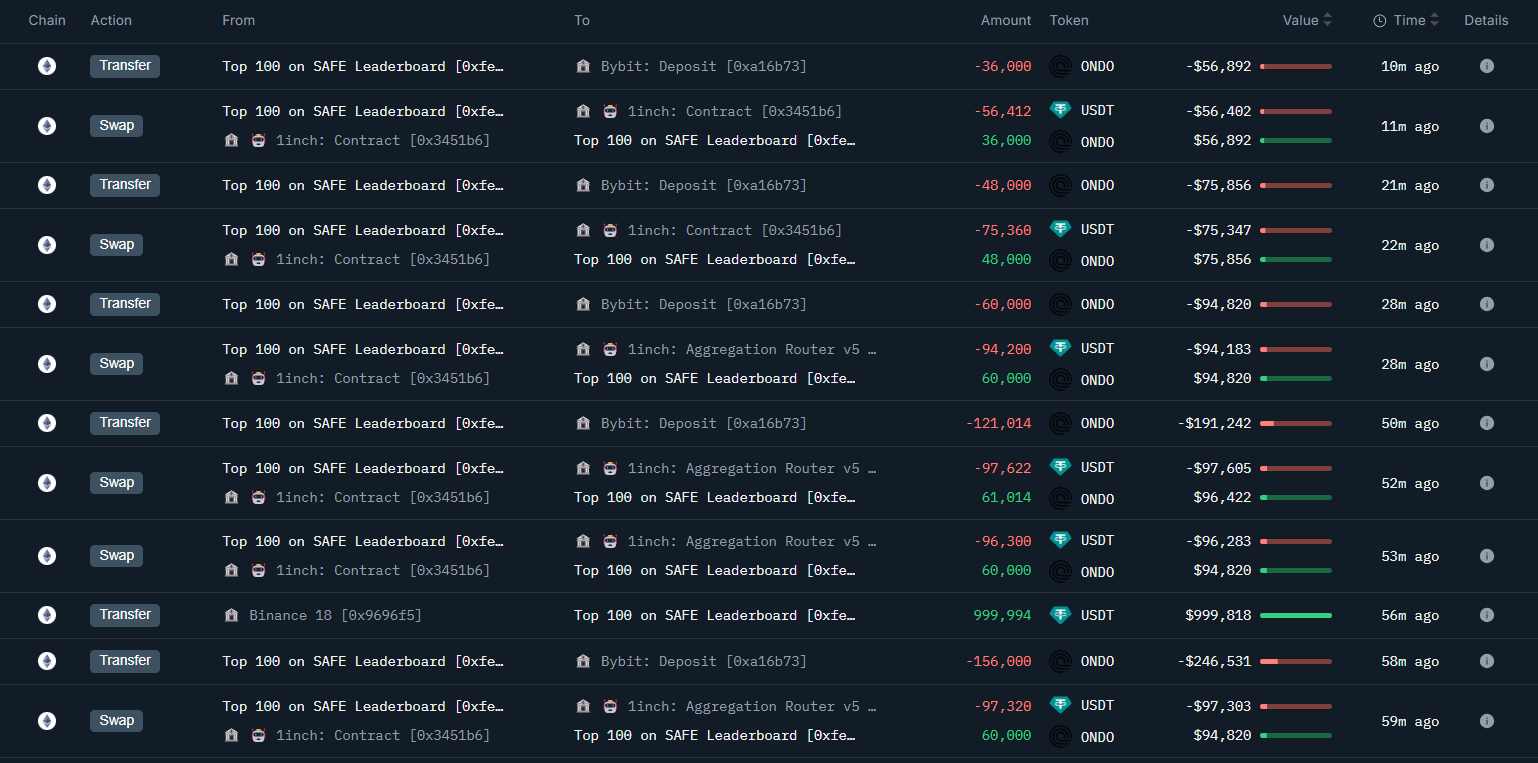Open details info icon for 53m ago swap
Image resolution: width=1538 pixels, height=763 pixels.
(1486, 556)
